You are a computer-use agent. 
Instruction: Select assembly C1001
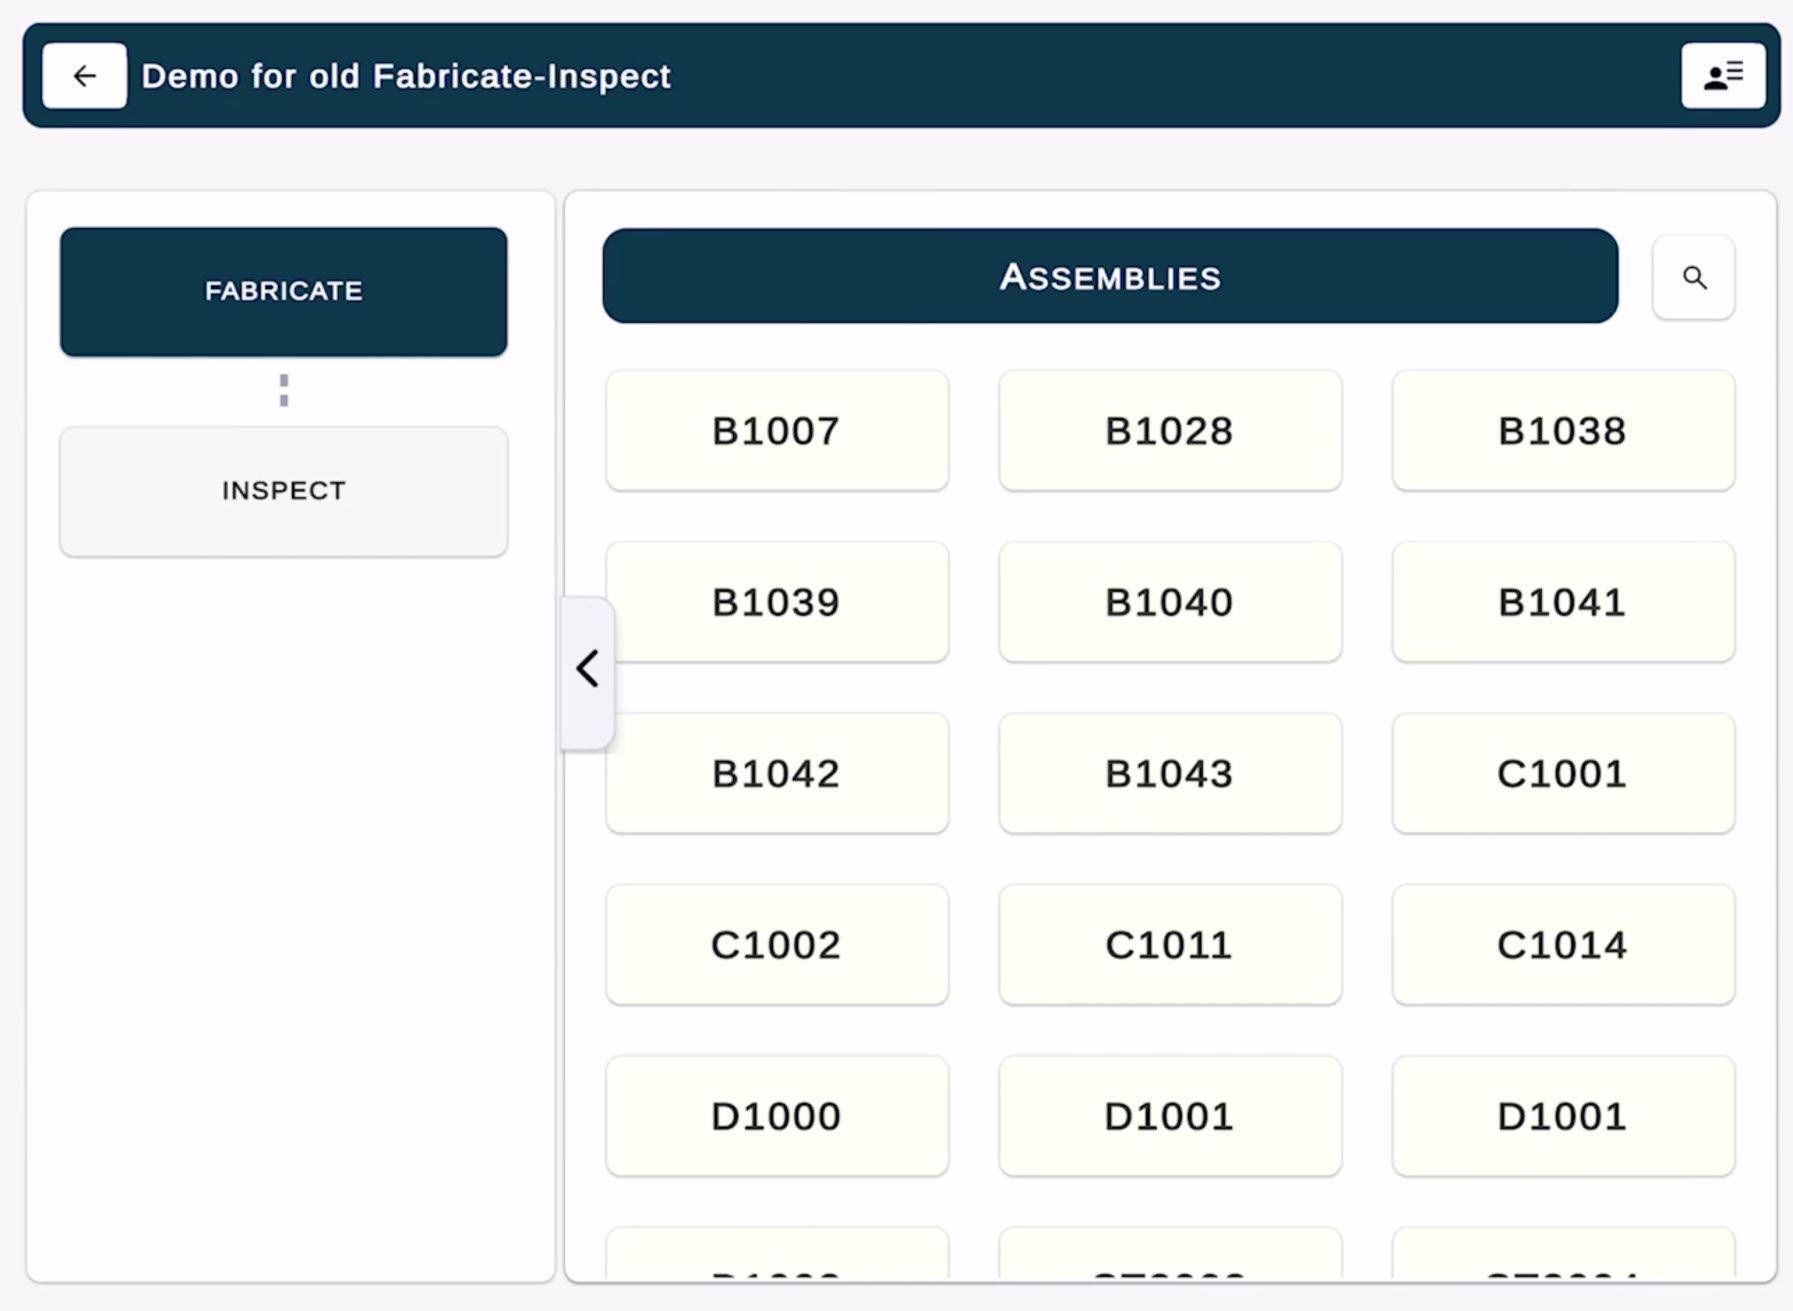(1562, 773)
